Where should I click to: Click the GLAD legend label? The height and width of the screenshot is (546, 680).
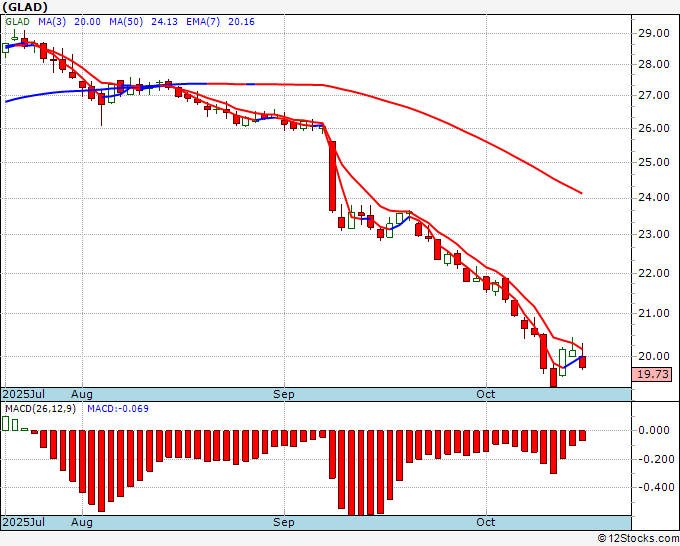coord(17,22)
